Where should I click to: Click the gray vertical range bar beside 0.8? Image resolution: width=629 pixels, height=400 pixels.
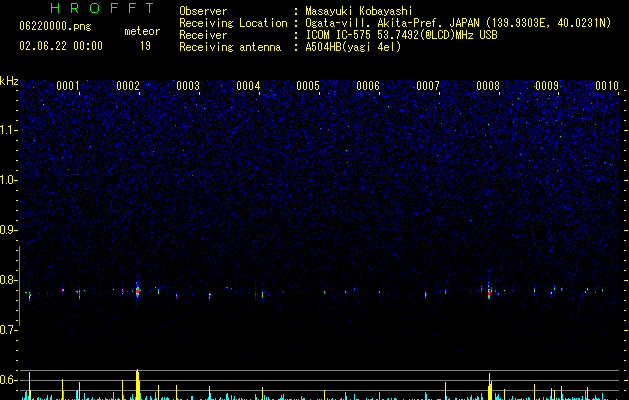click(20, 286)
